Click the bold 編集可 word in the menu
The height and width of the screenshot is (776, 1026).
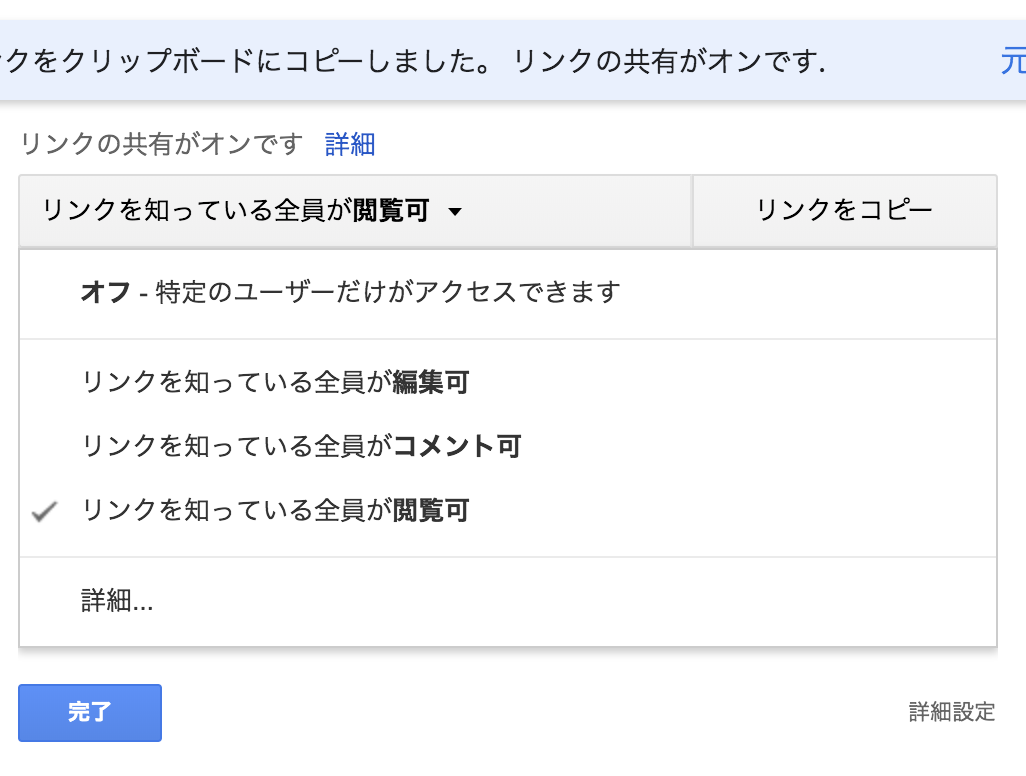pos(431,382)
